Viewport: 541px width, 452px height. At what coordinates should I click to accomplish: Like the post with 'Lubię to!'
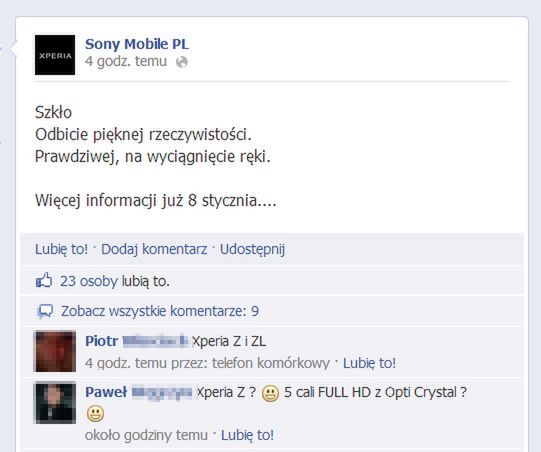61,249
